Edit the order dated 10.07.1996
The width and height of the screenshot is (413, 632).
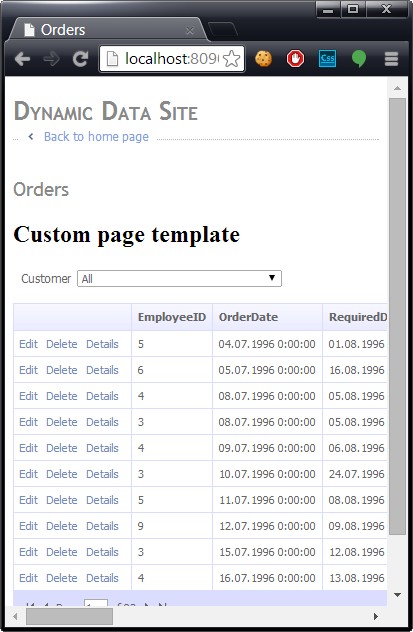tap(29, 474)
